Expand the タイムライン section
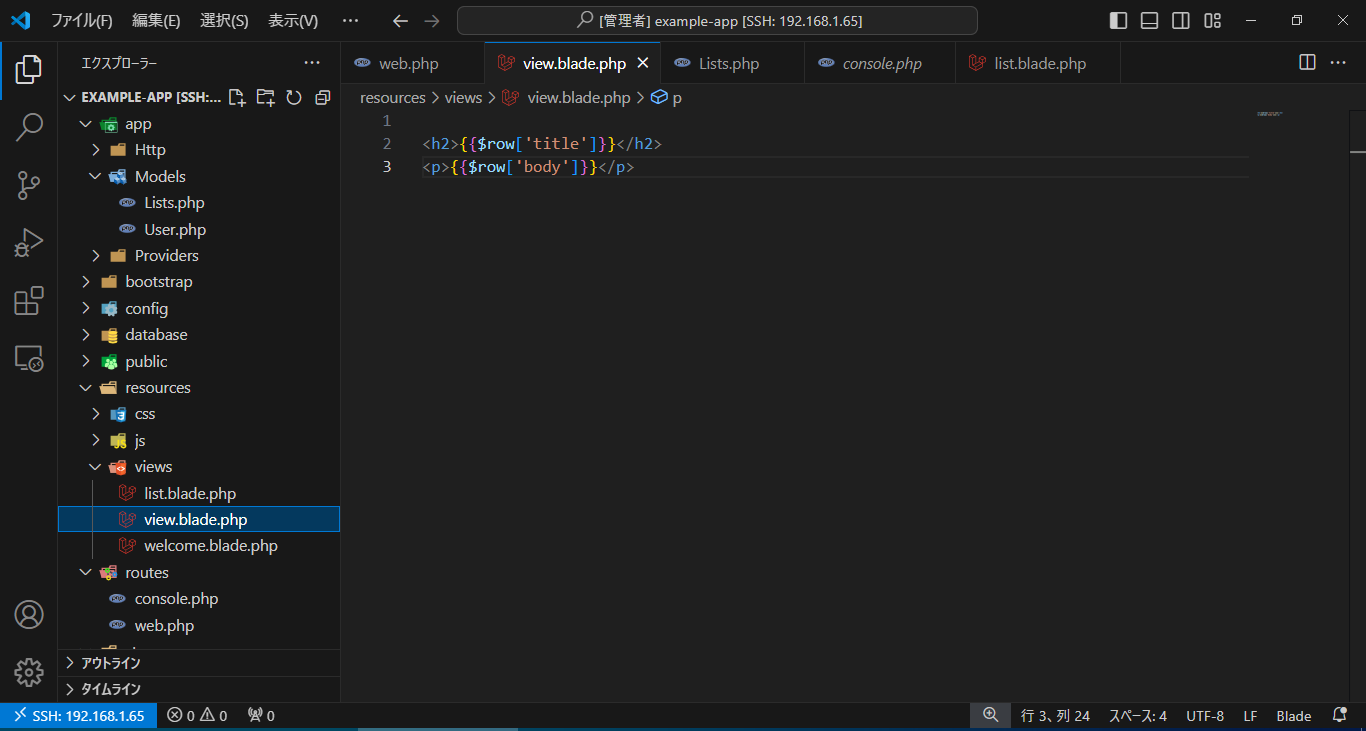This screenshot has width=1366, height=731. pyautogui.click(x=199, y=689)
